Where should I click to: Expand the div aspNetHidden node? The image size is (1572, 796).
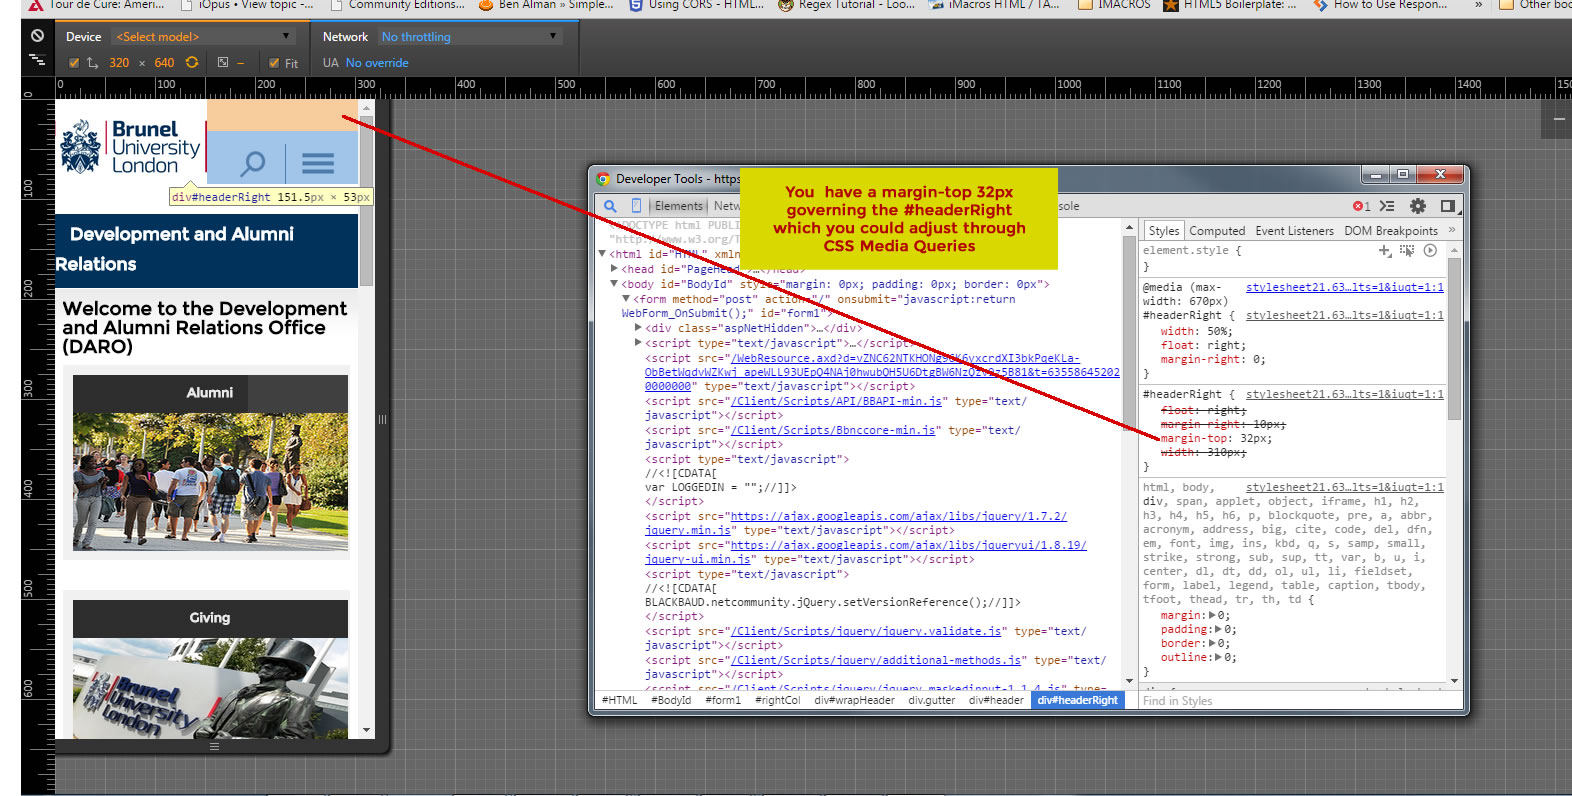pyautogui.click(x=638, y=328)
